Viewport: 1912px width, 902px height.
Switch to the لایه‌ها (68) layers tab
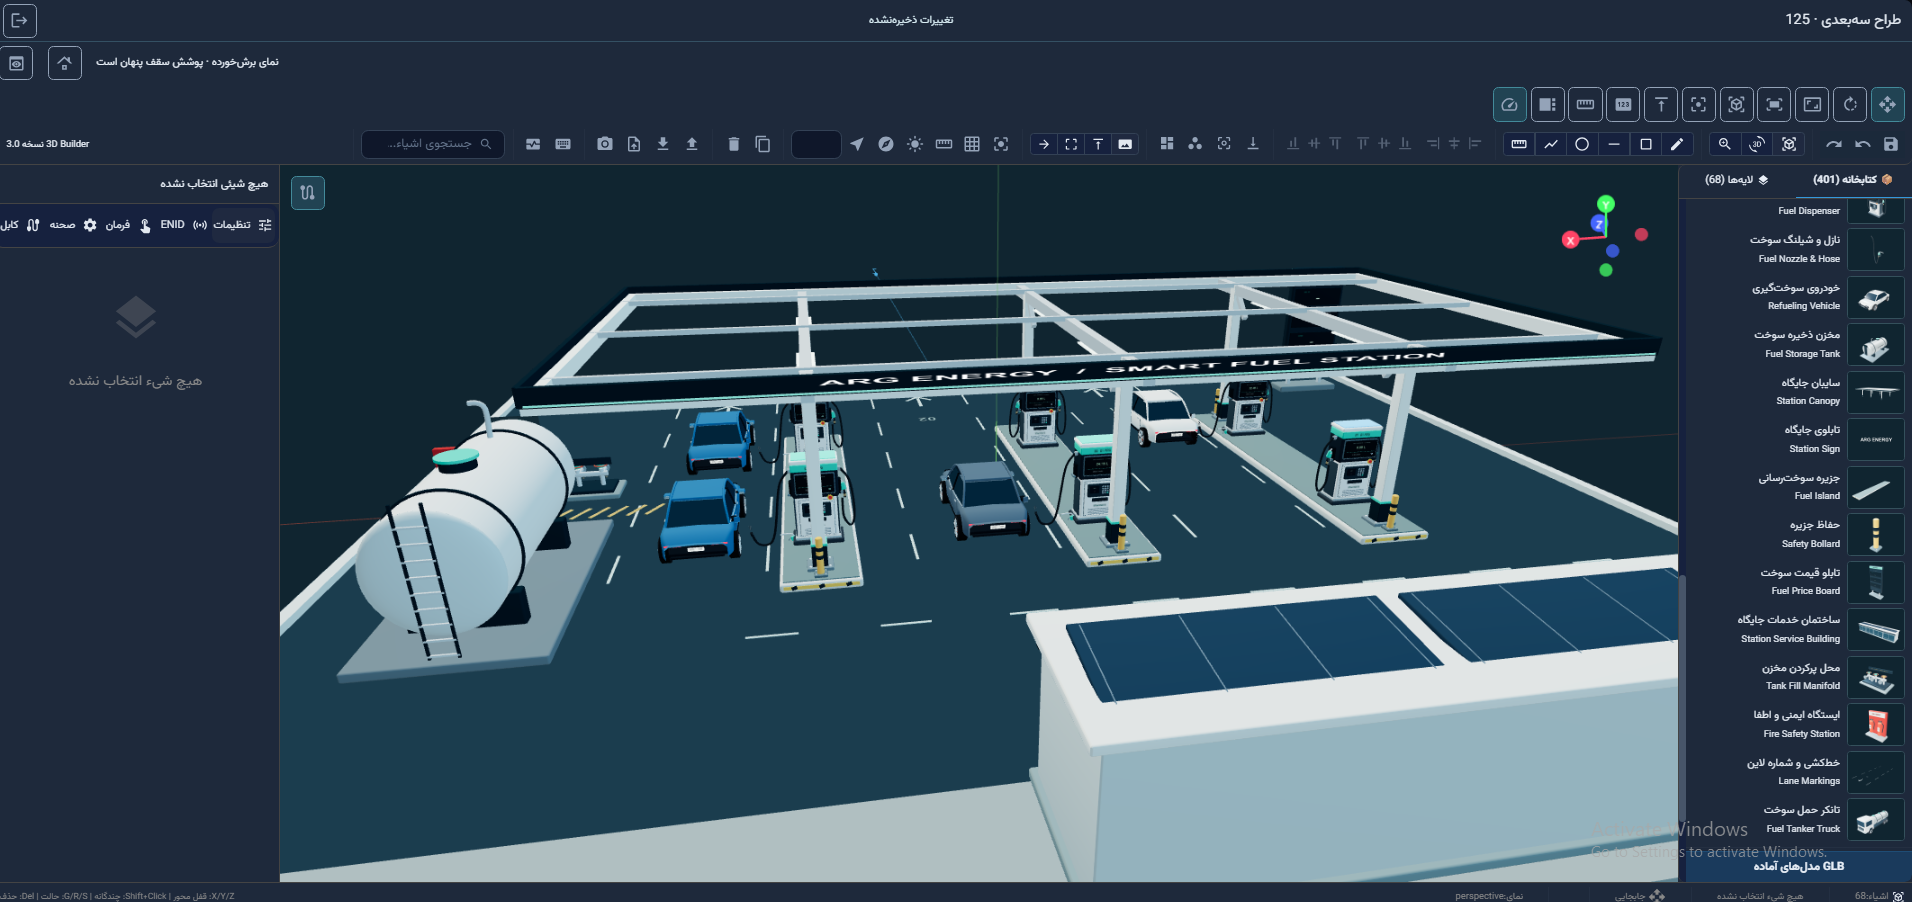click(x=1737, y=180)
